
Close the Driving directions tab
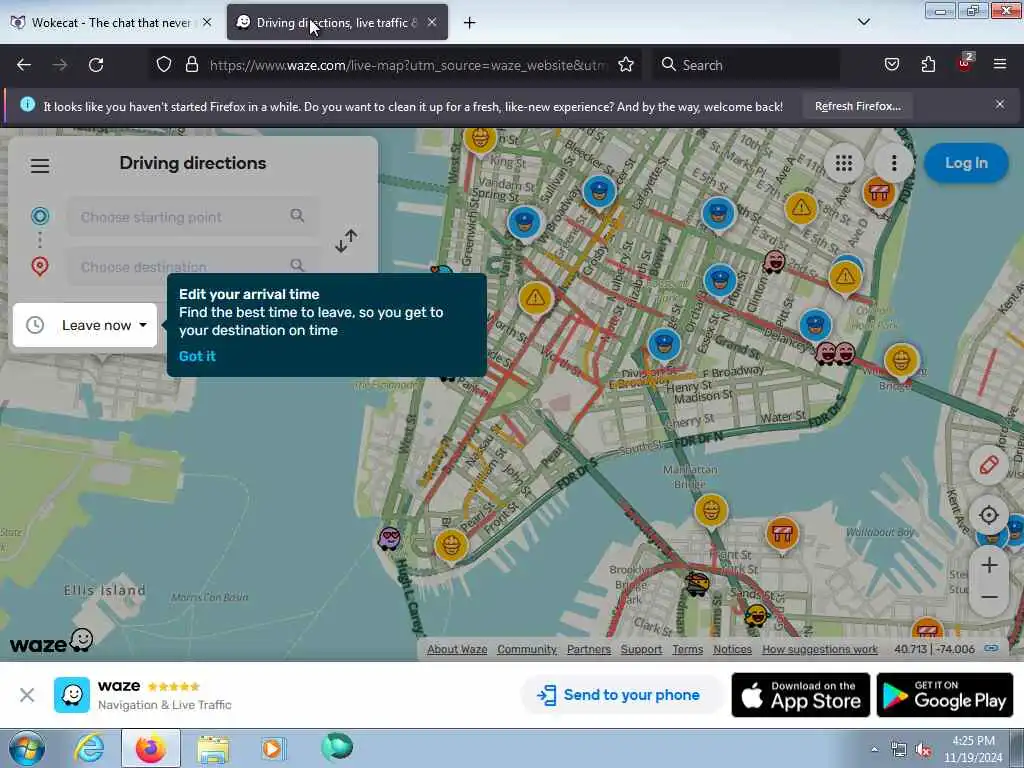[432, 22]
